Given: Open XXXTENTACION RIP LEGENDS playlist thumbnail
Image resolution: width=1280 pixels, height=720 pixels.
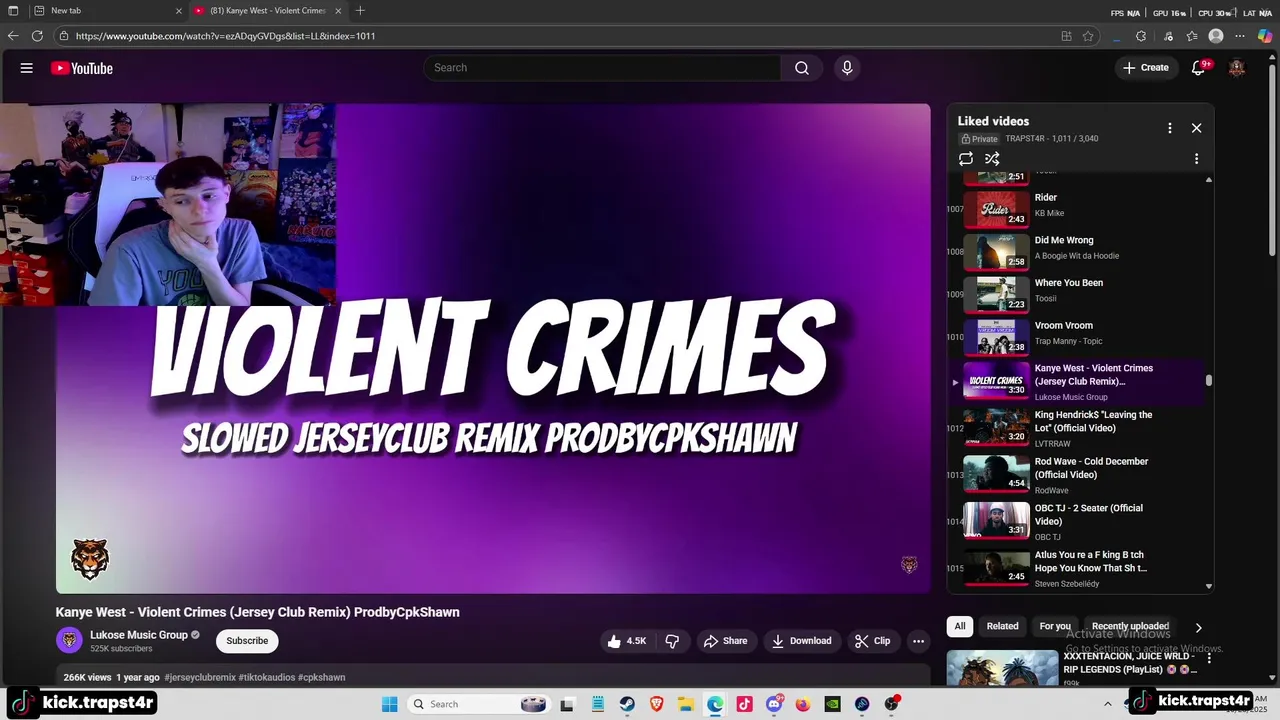Looking at the screenshot, I should 1002,668.
